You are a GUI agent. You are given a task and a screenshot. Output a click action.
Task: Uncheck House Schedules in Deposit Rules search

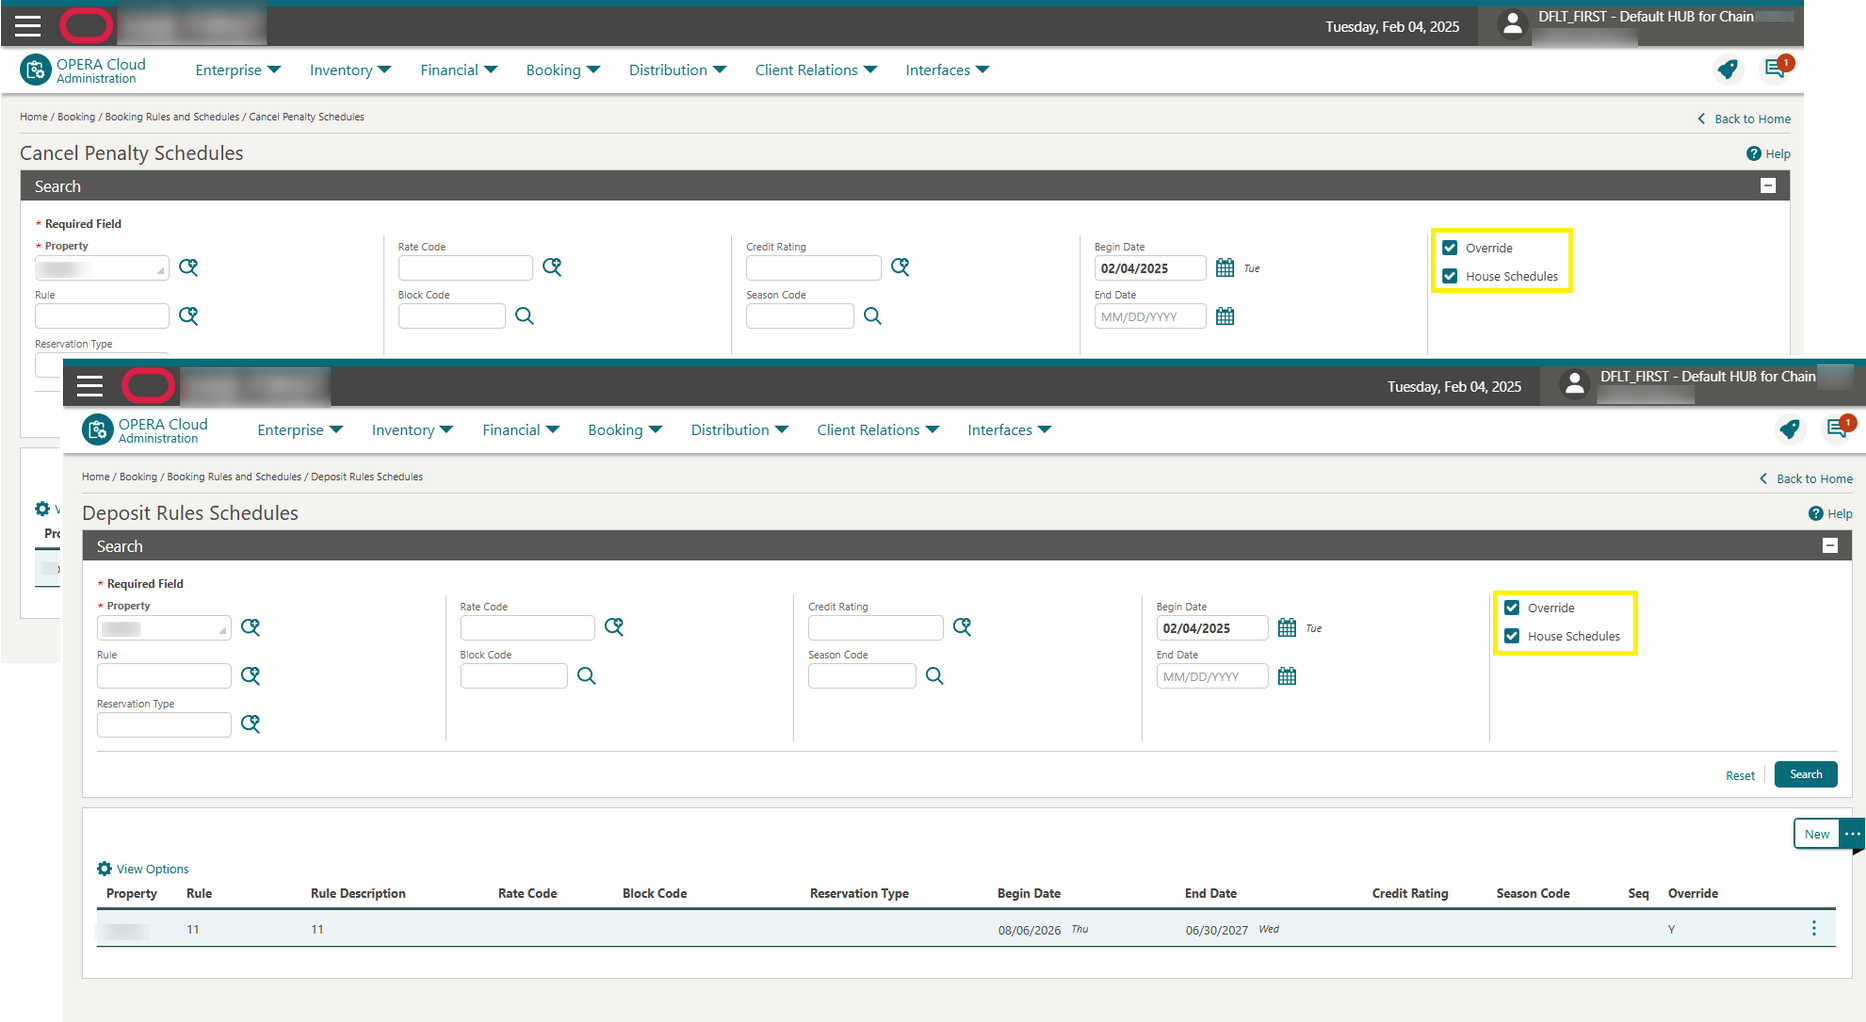pyautogui.click(x=1512, y=636)
